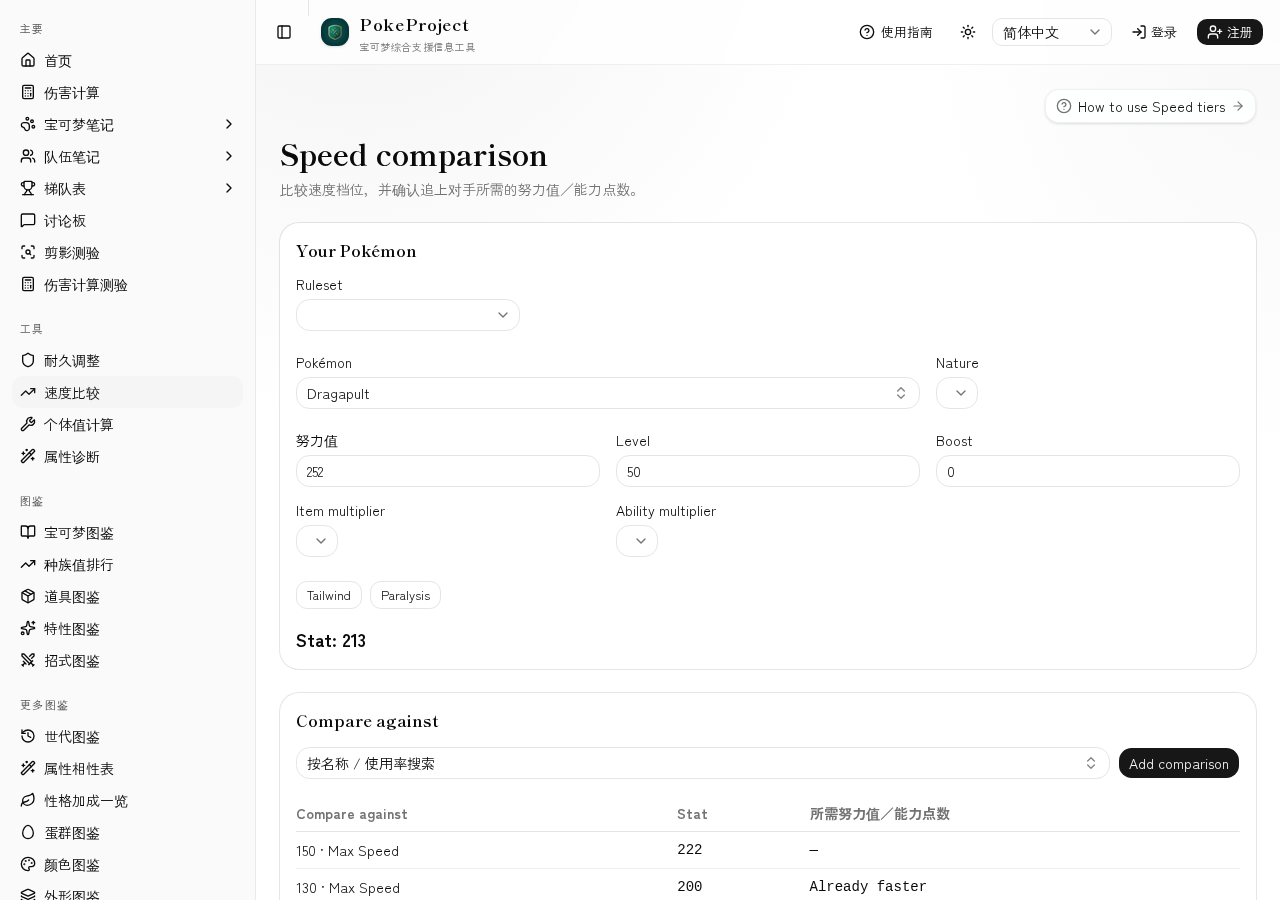Open 伤害计算测验 icon

(x=28, y=284)
